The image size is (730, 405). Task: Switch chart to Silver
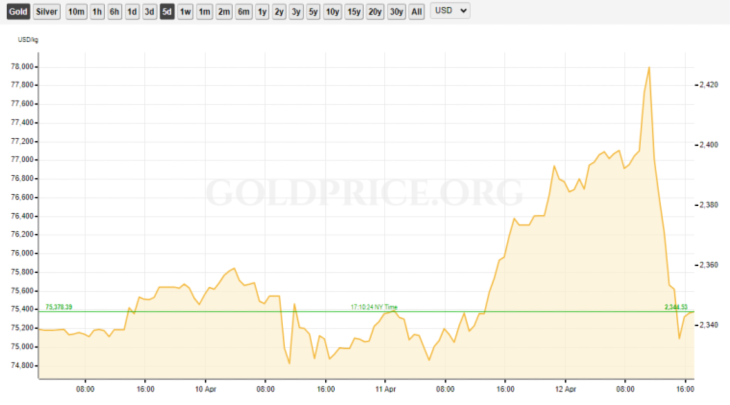47,12
